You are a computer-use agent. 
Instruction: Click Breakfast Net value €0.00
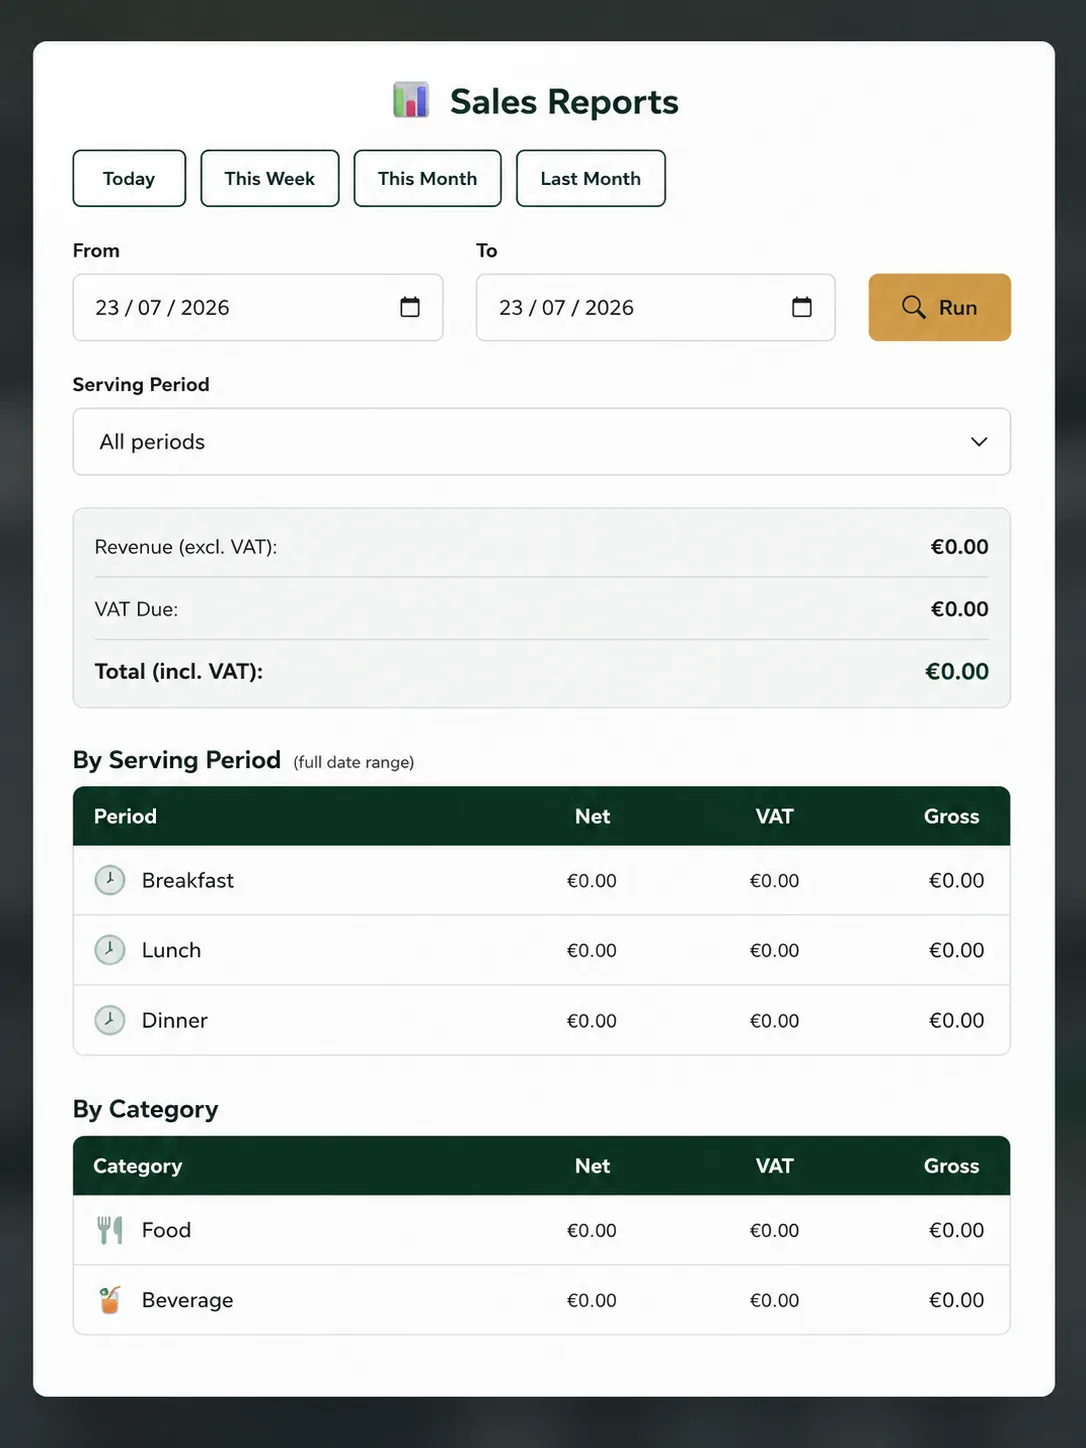click(x=592, y=880)
